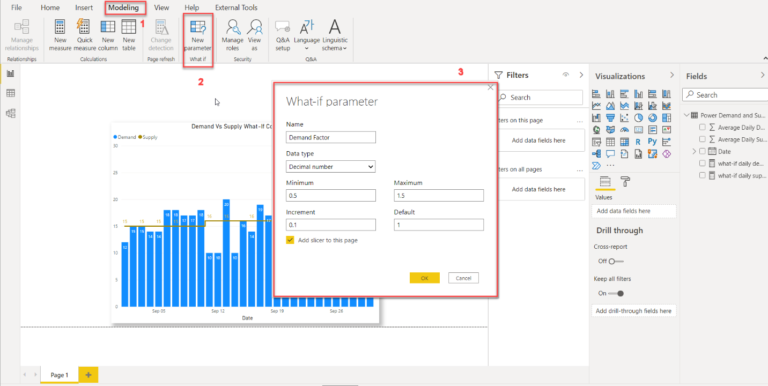The image size is (768, 386).
Task: Open the Fields well tab in Visualizations
Action: coord(605,182)
